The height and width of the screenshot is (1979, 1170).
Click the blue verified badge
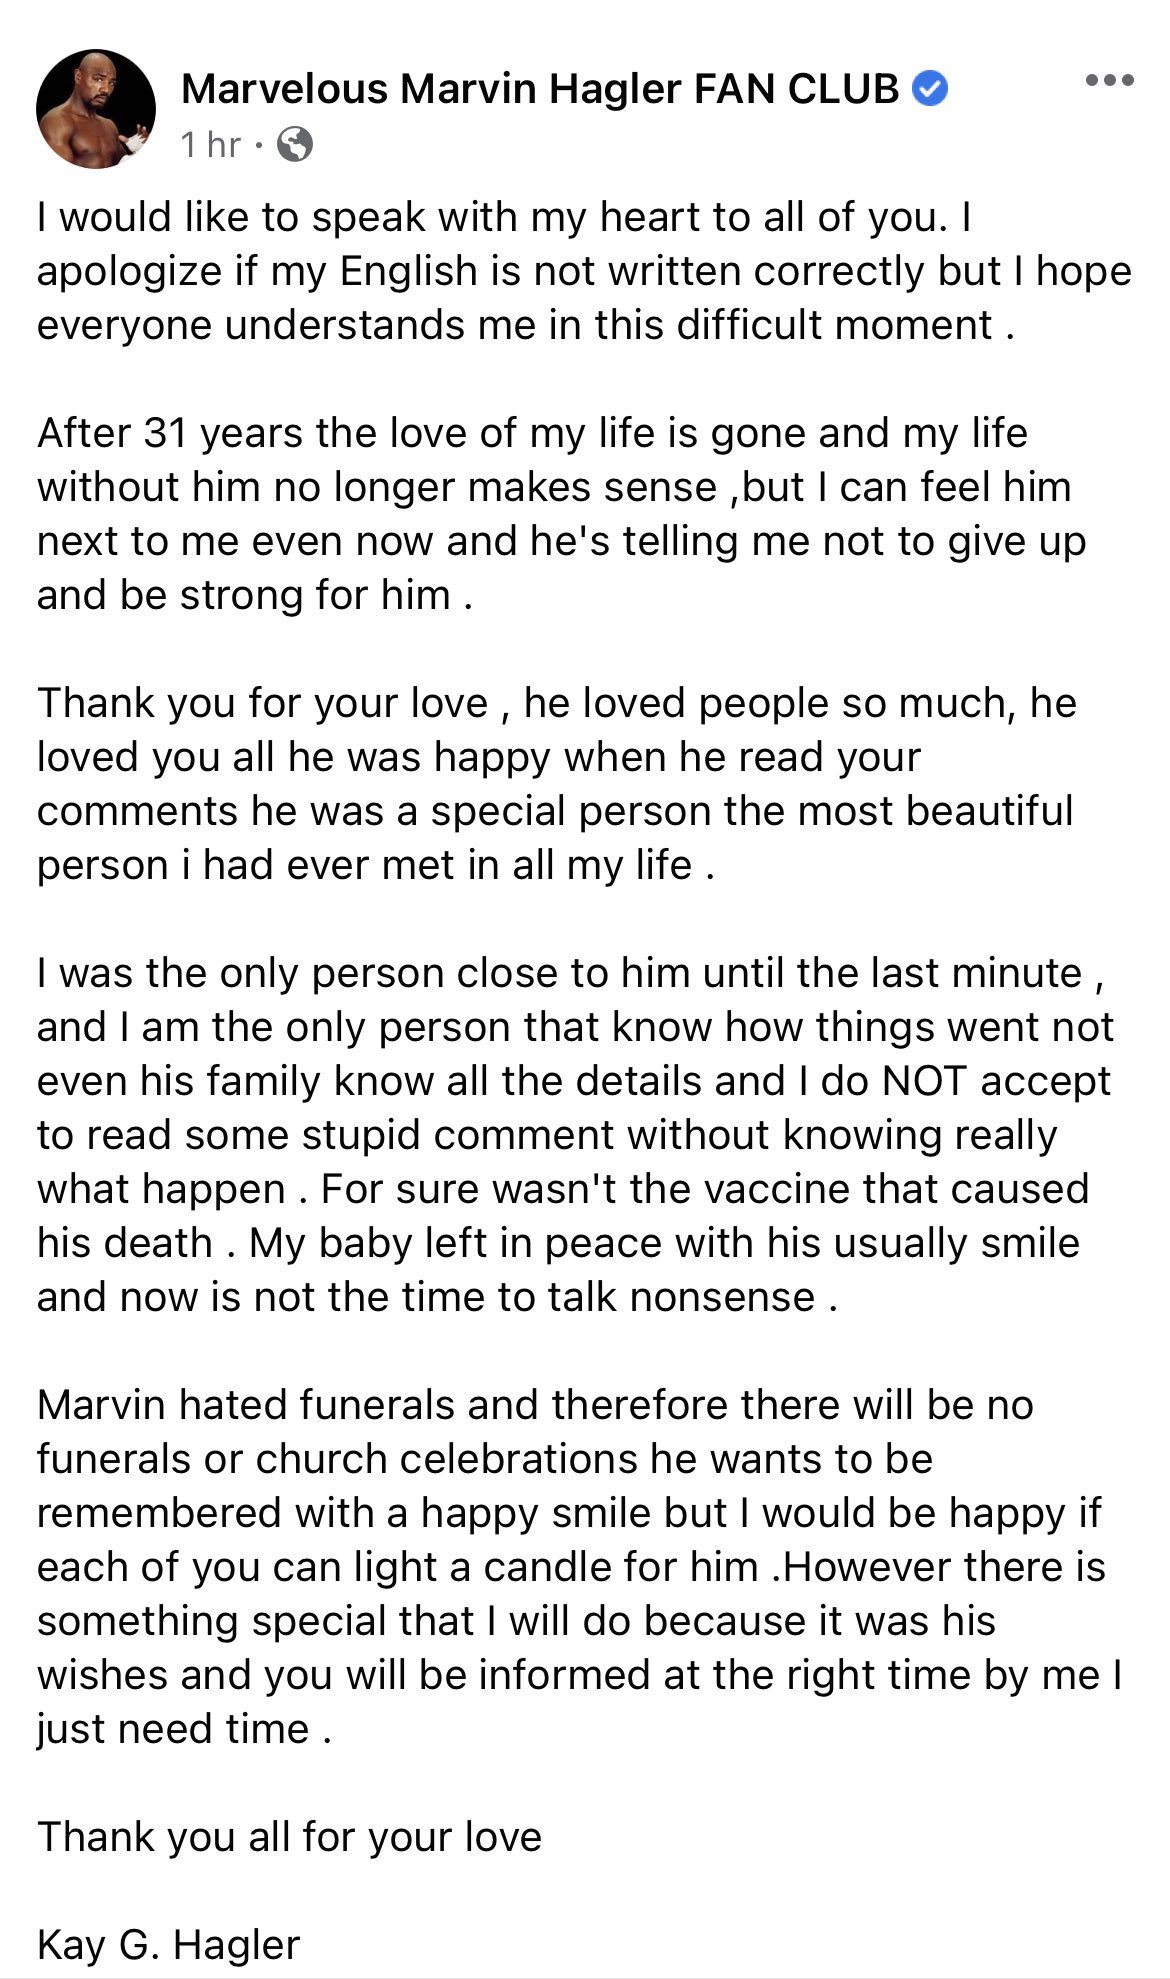[x=931, y=90]
